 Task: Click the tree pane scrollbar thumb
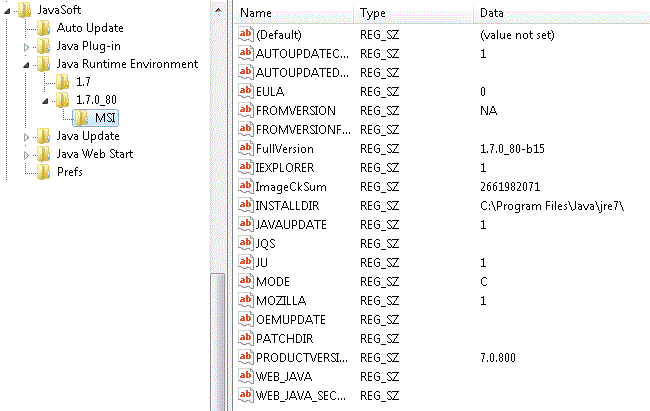point(218,342)
